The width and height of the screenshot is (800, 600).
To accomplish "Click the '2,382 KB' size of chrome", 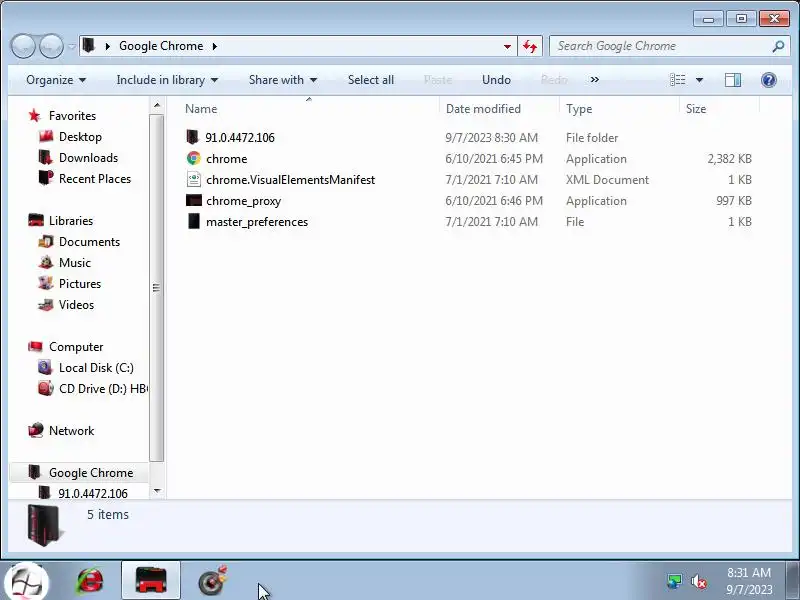I will (x=729, y=159).
